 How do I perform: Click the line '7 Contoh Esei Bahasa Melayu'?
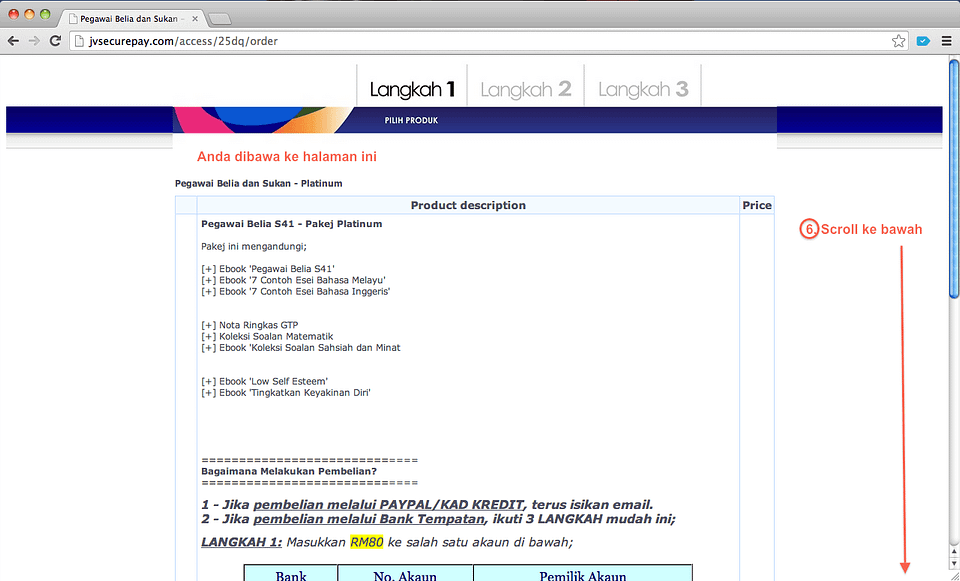click(293, 280)
